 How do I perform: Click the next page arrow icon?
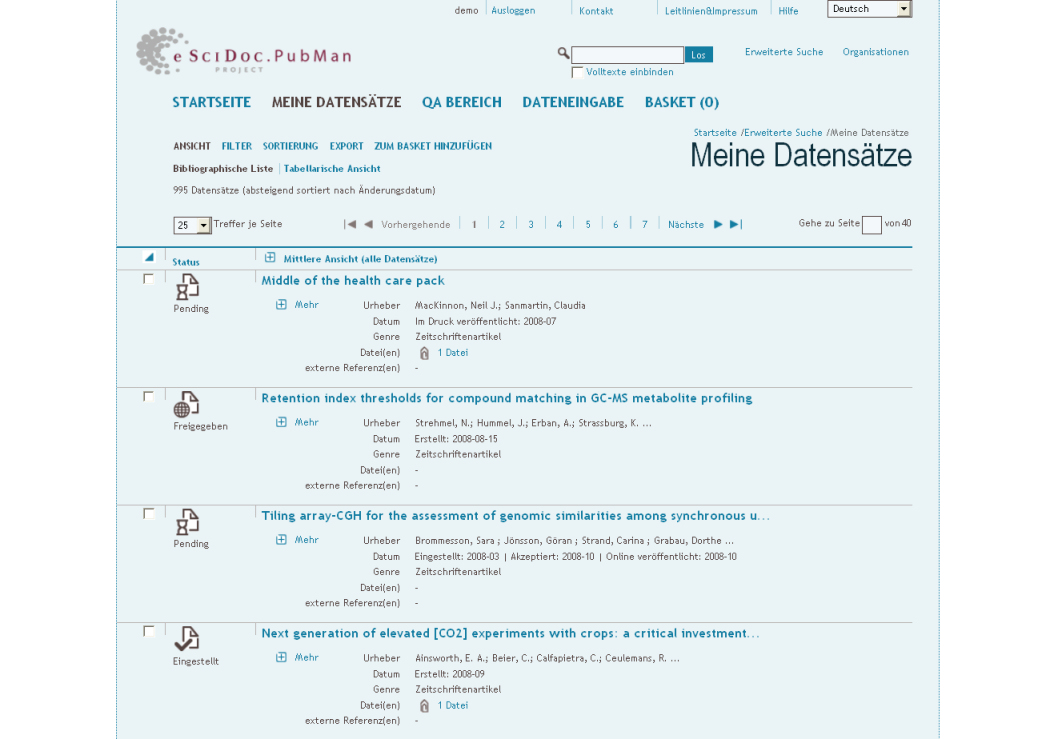(x=718, y=225)
